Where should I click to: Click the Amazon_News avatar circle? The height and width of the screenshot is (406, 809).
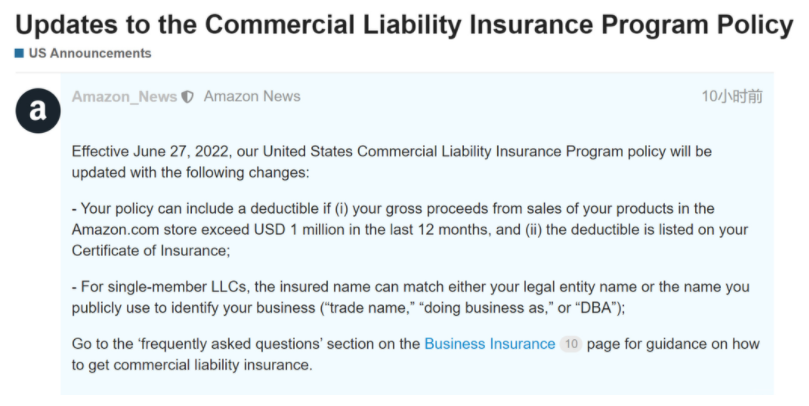(x=38, y=112)
